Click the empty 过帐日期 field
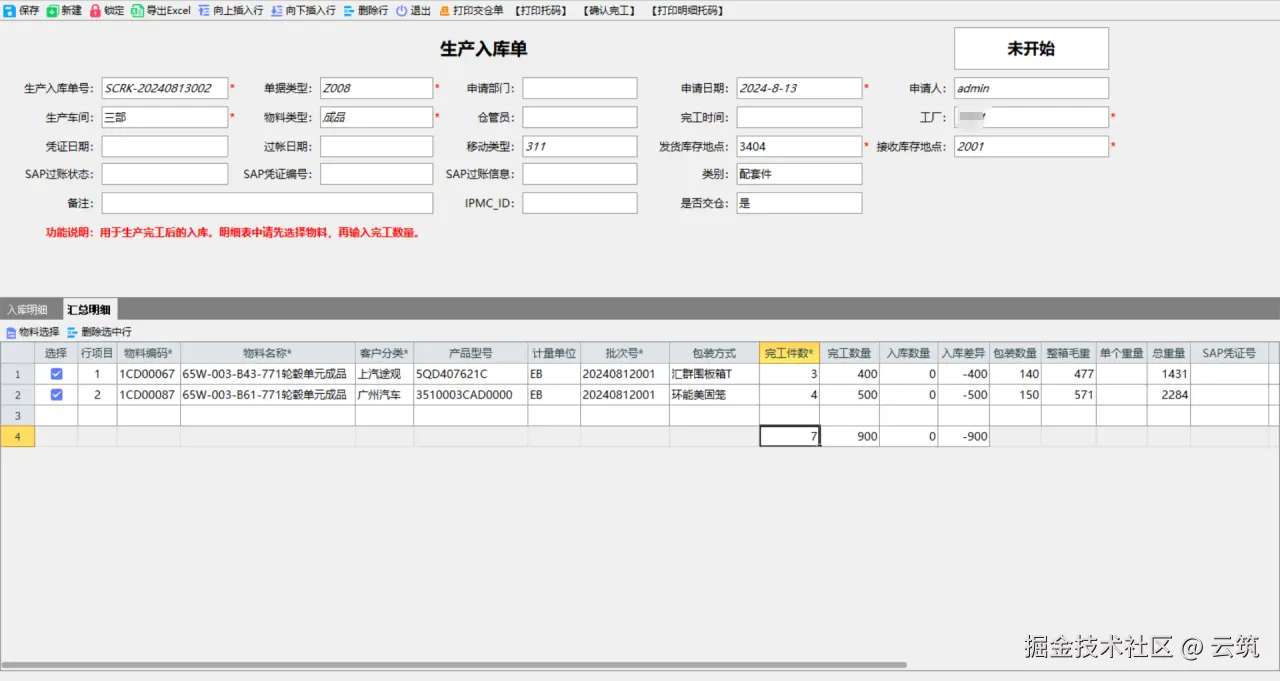Viewport: 1280px width, 681px height. (x=376, y=146)
